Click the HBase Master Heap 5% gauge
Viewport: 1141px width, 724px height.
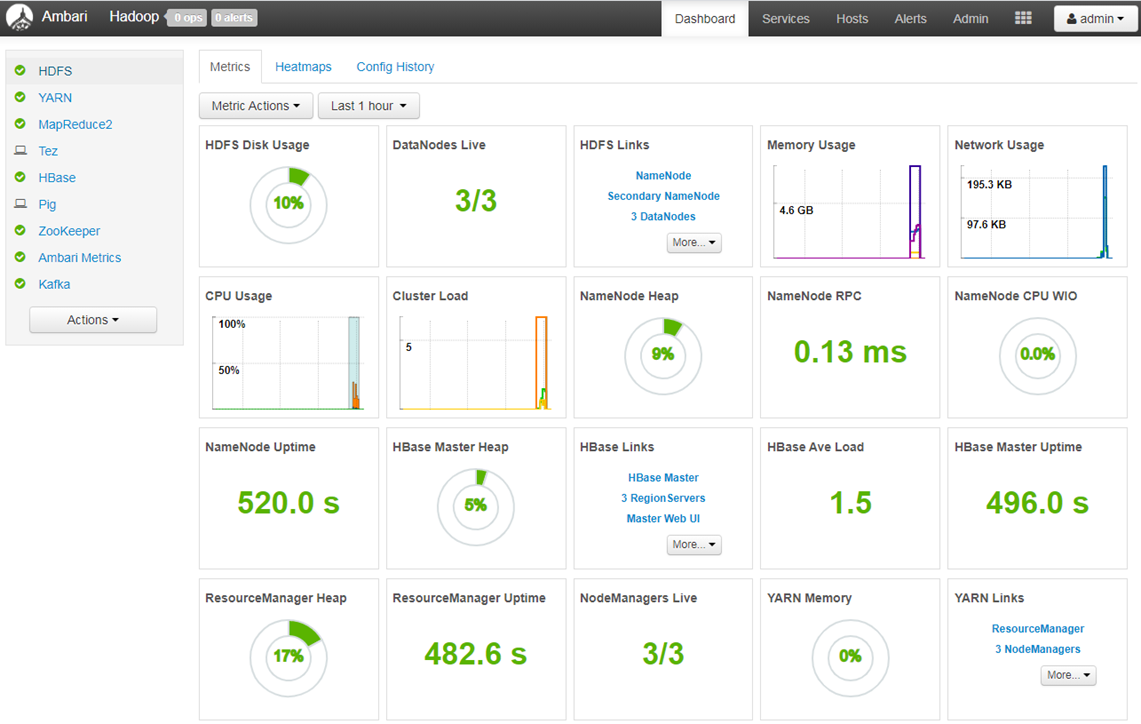476,507
